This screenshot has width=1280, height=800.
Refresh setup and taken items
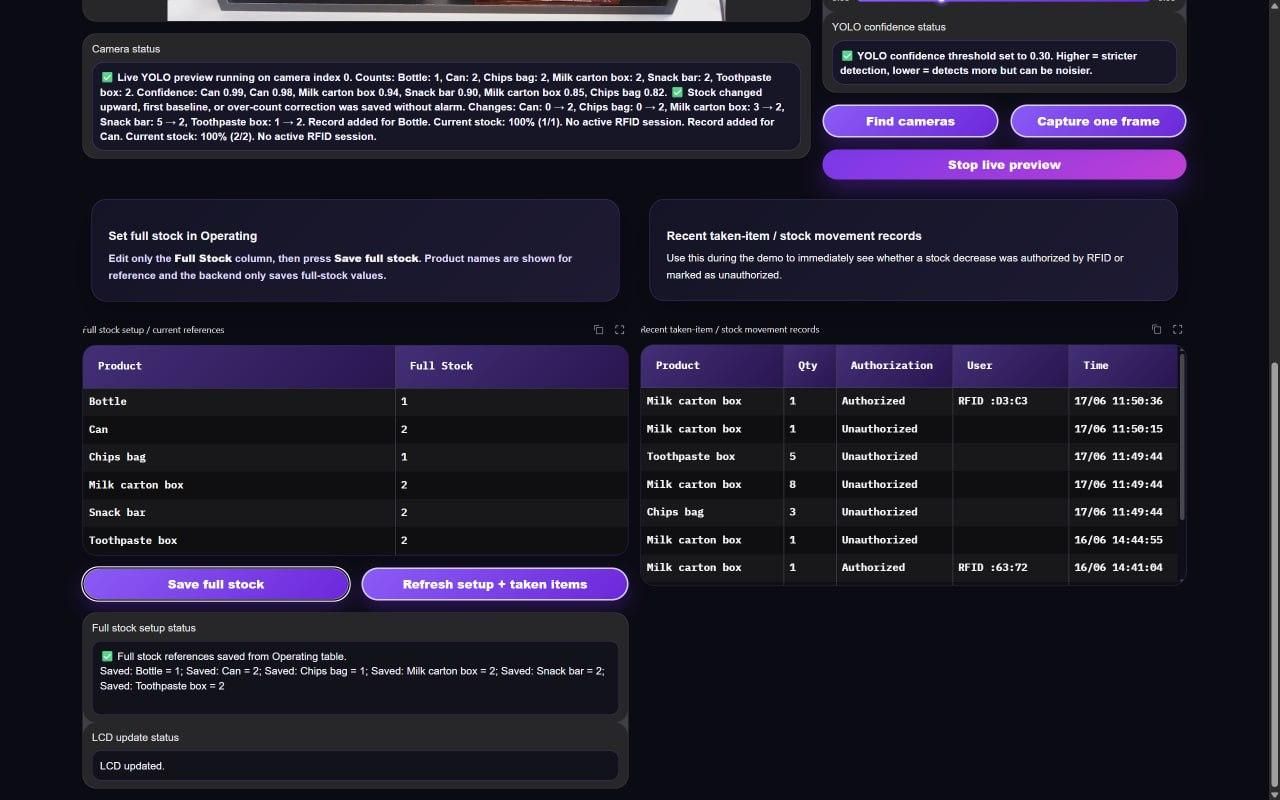pyautogui.click(x=495, y=584)
